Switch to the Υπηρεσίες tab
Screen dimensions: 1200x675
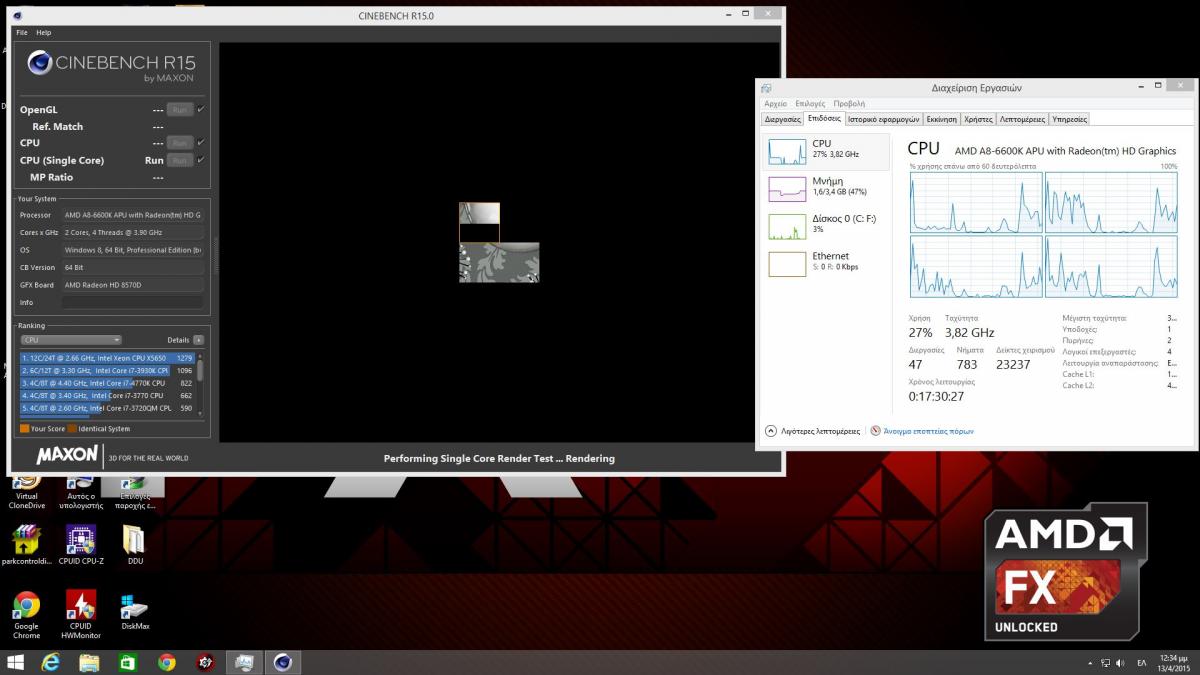pyautogui.click(x=1069, y=119)
